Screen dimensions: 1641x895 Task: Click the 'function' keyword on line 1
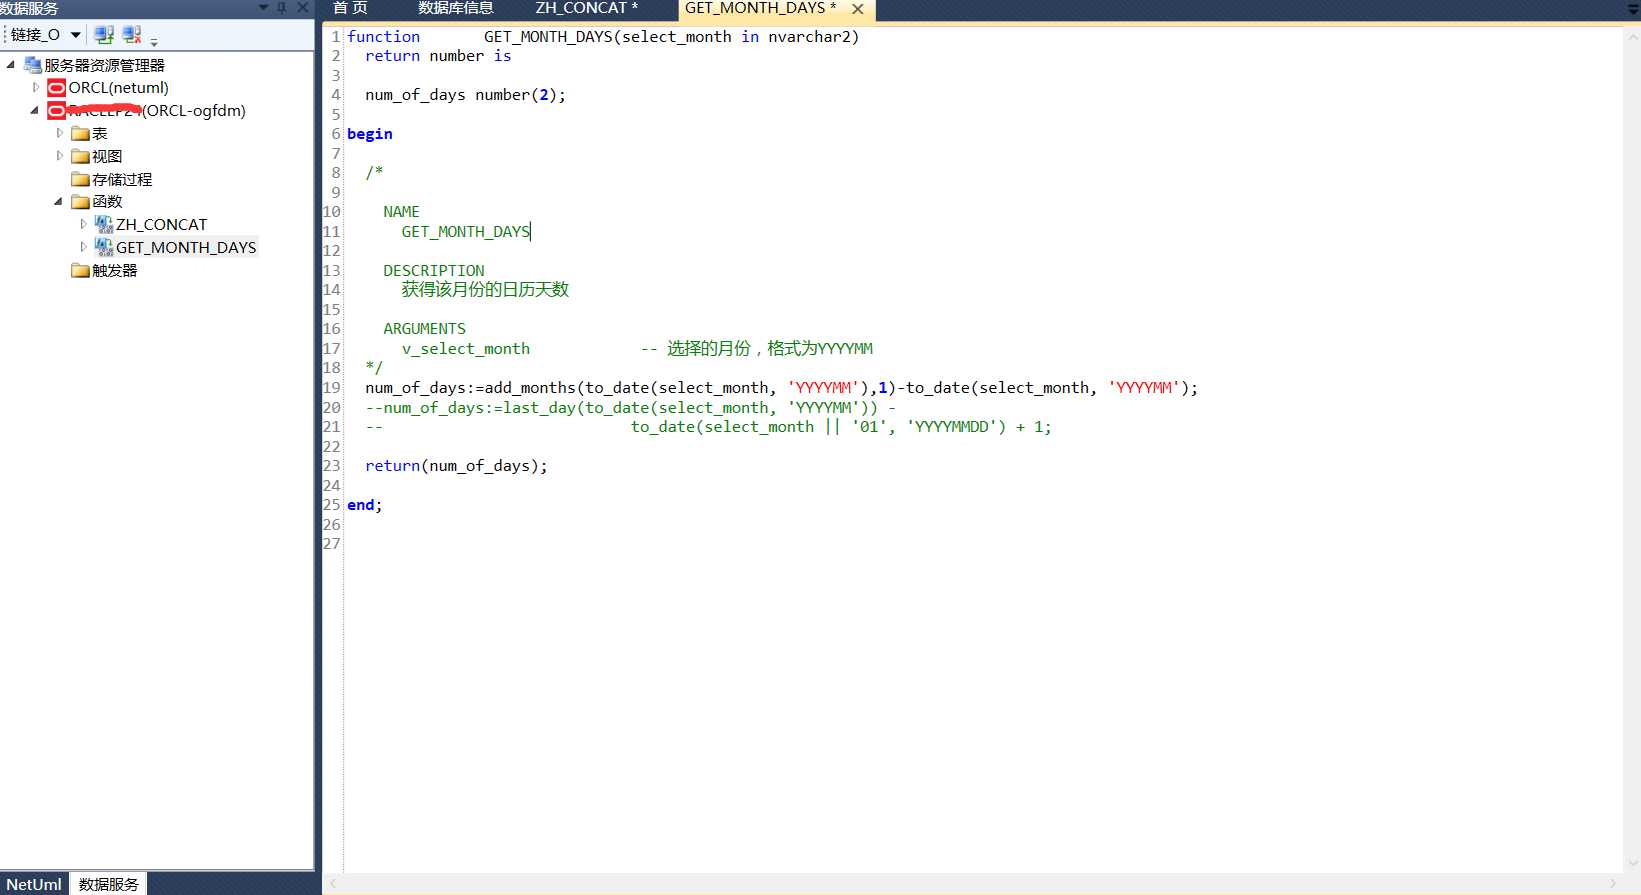coord(384,37)
